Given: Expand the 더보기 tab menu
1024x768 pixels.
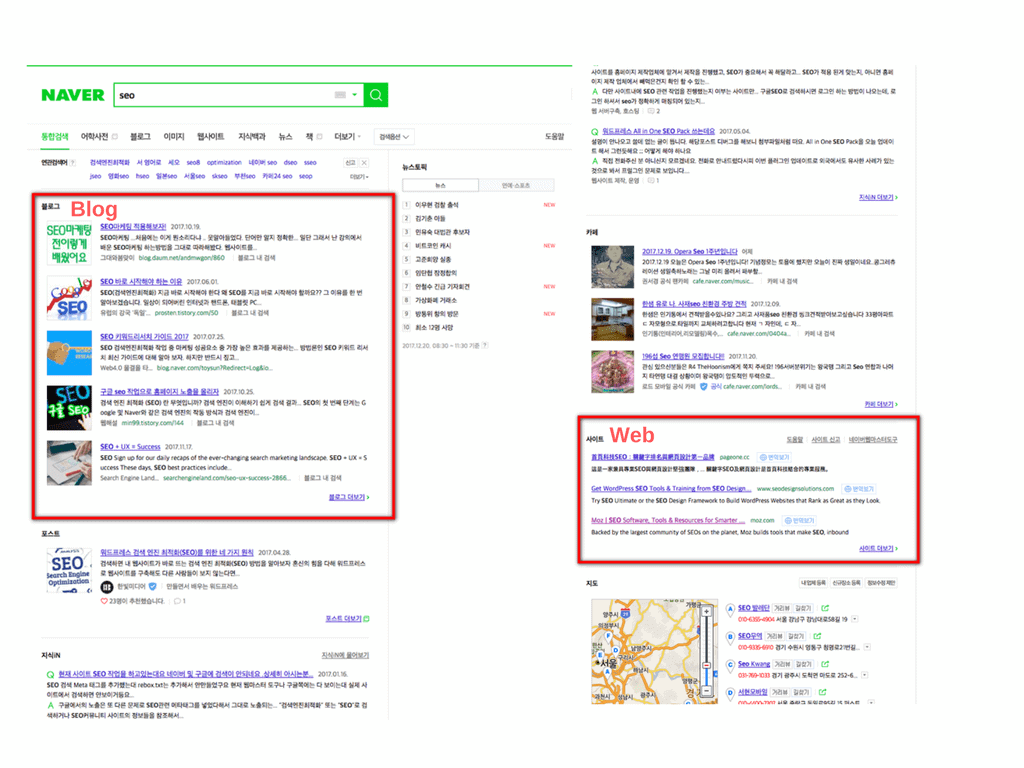Looking at the screenshot, I should tap(347, 136).
